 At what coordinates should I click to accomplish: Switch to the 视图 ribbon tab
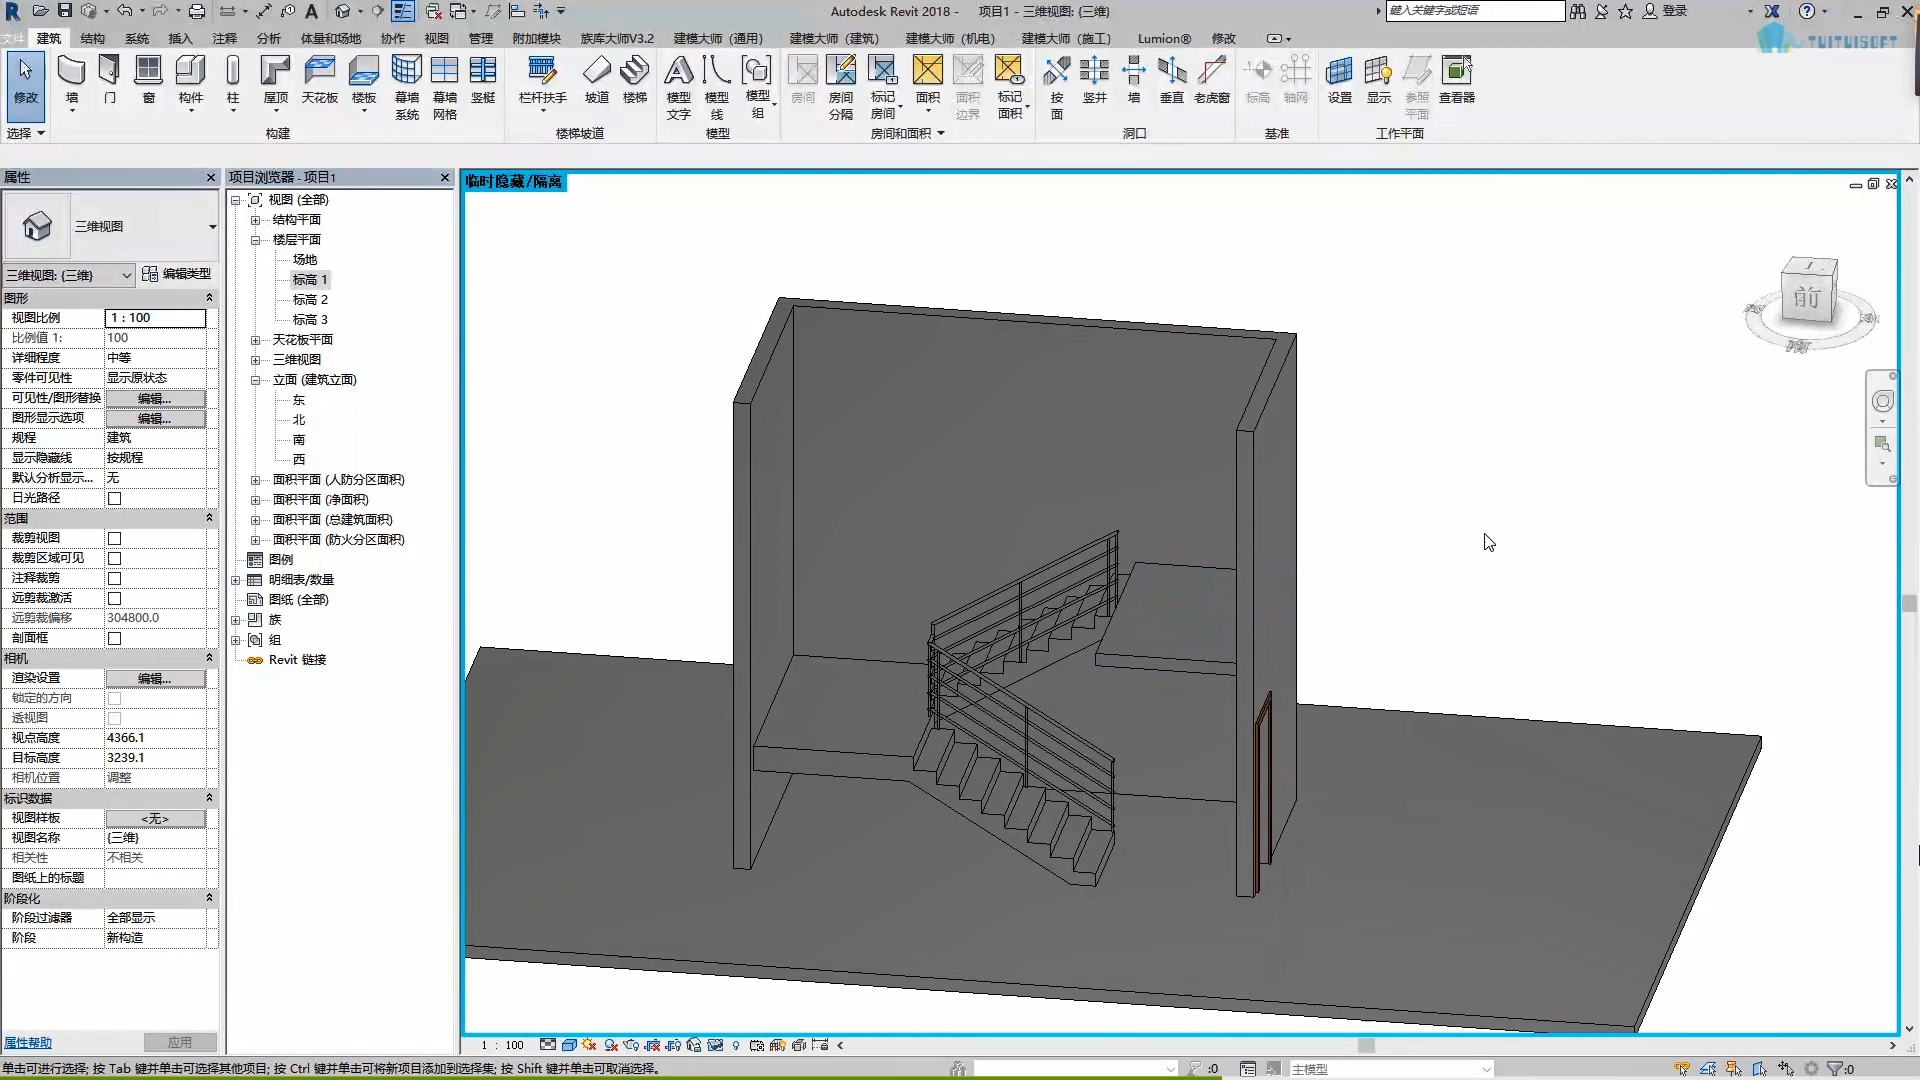click(x=437, y=39)
